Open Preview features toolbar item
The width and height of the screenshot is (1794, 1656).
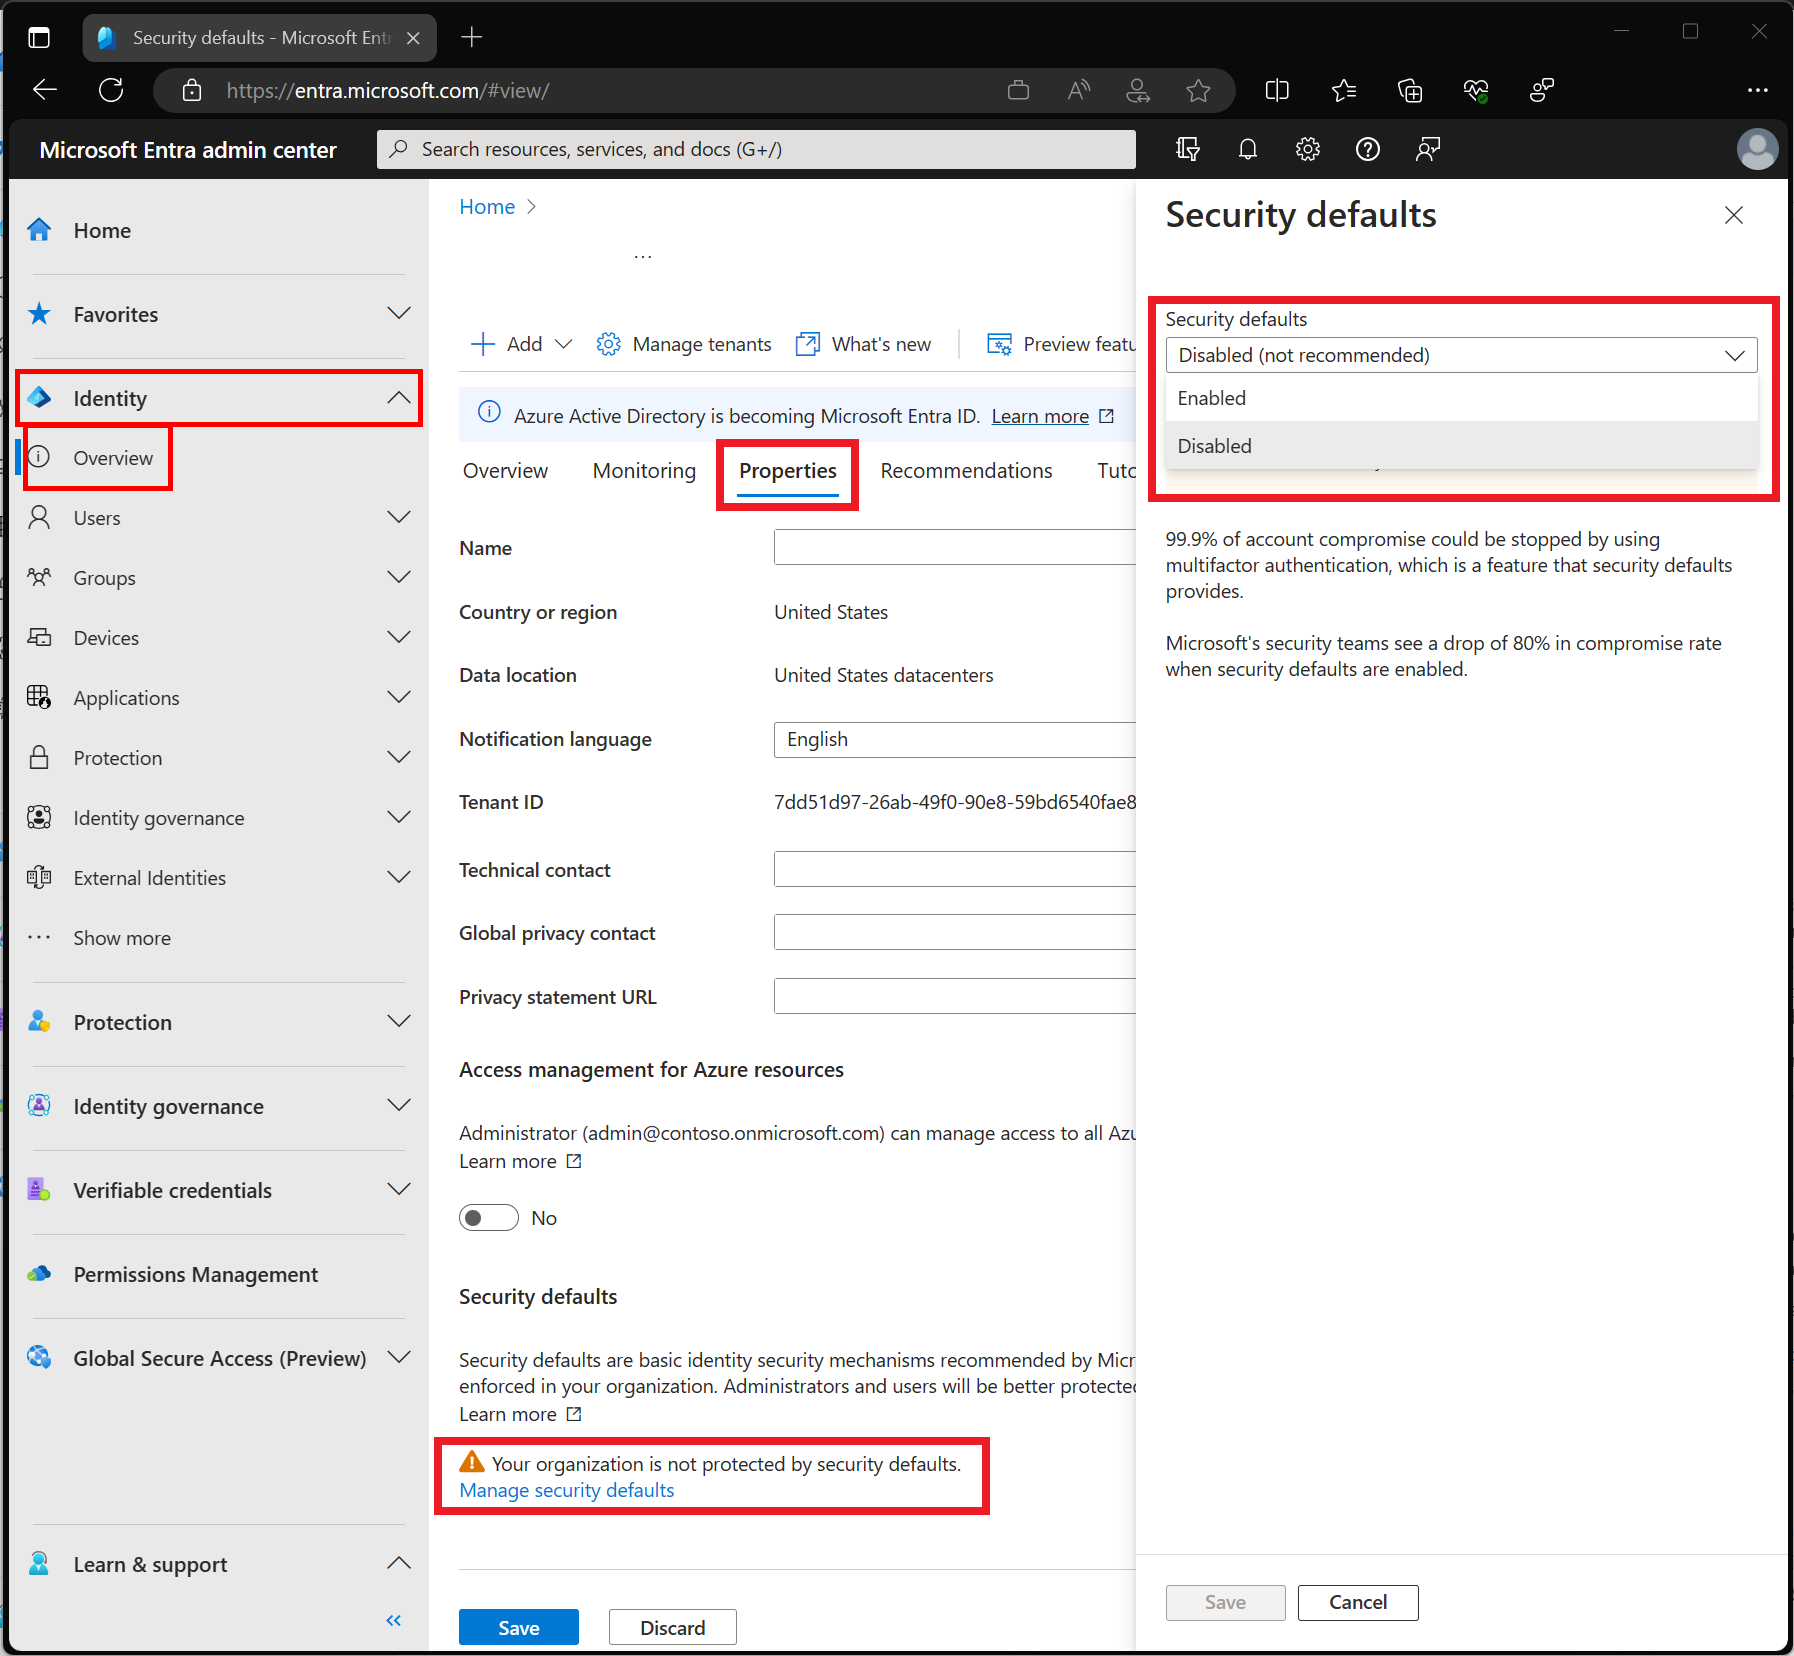(x=1061, y=344)
